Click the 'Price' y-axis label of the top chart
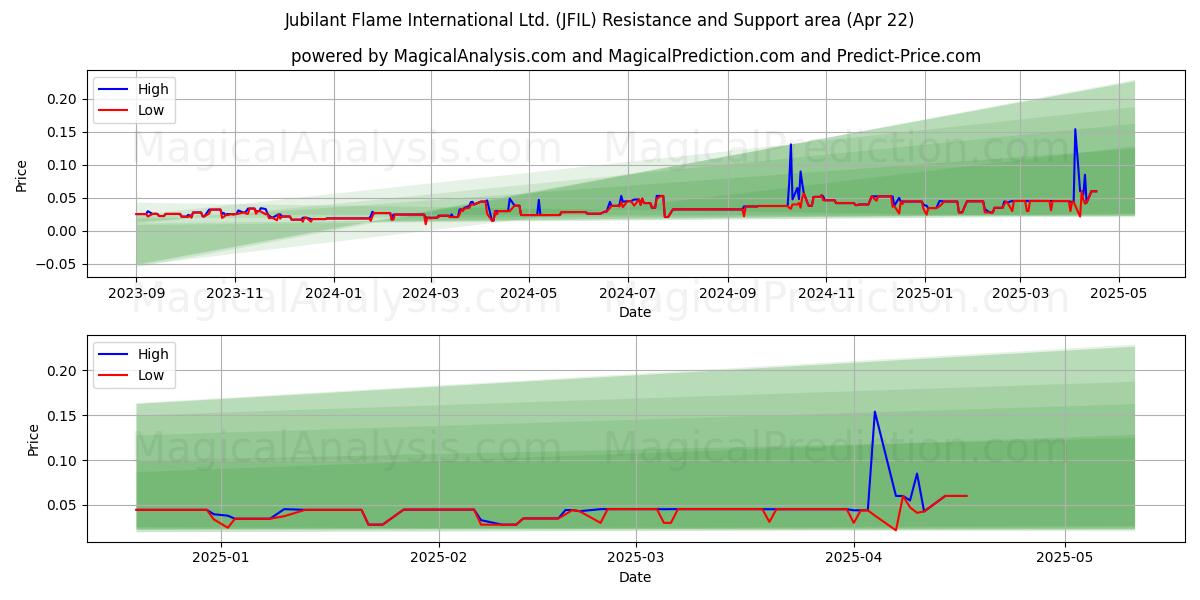The width and height of the screenshot is (1200, 600). (22, 175)
